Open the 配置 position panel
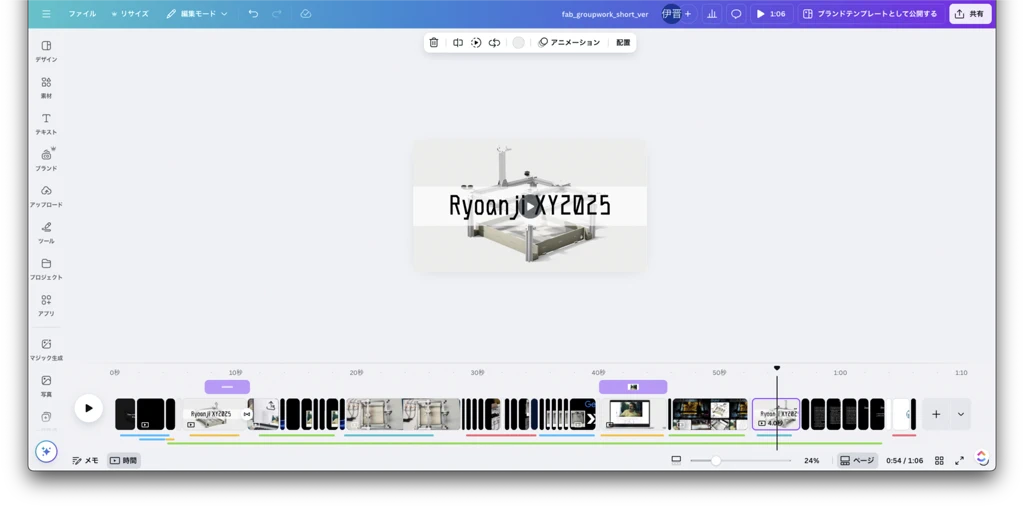 (623, 42)
